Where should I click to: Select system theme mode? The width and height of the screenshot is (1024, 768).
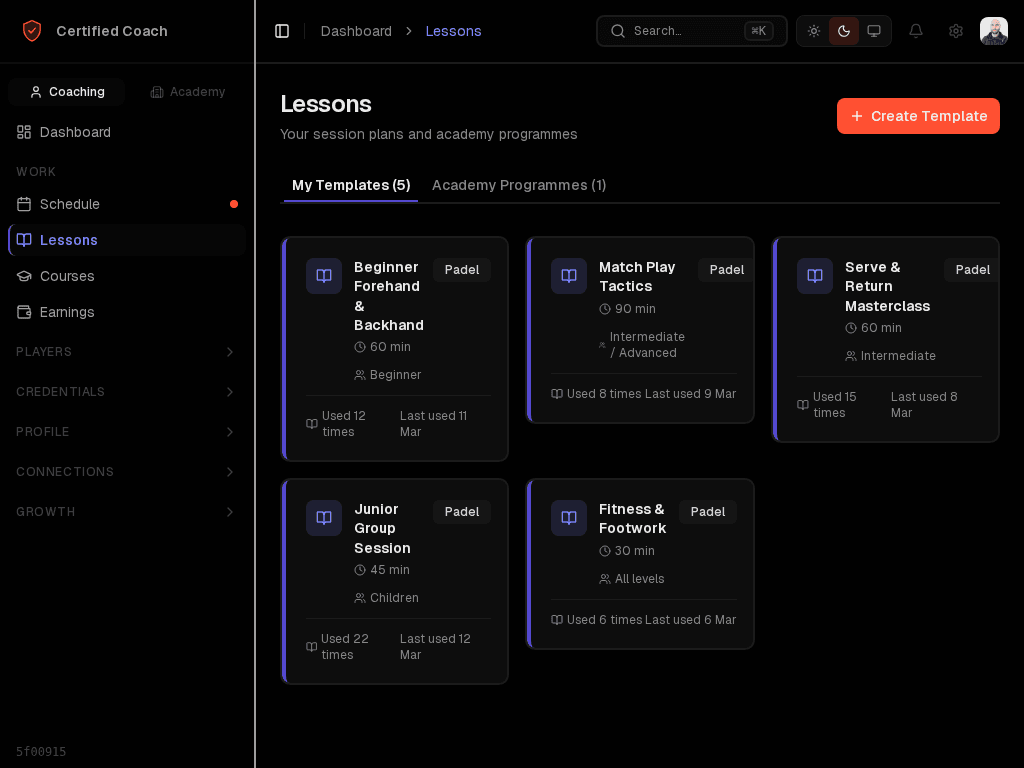(874, 31)
